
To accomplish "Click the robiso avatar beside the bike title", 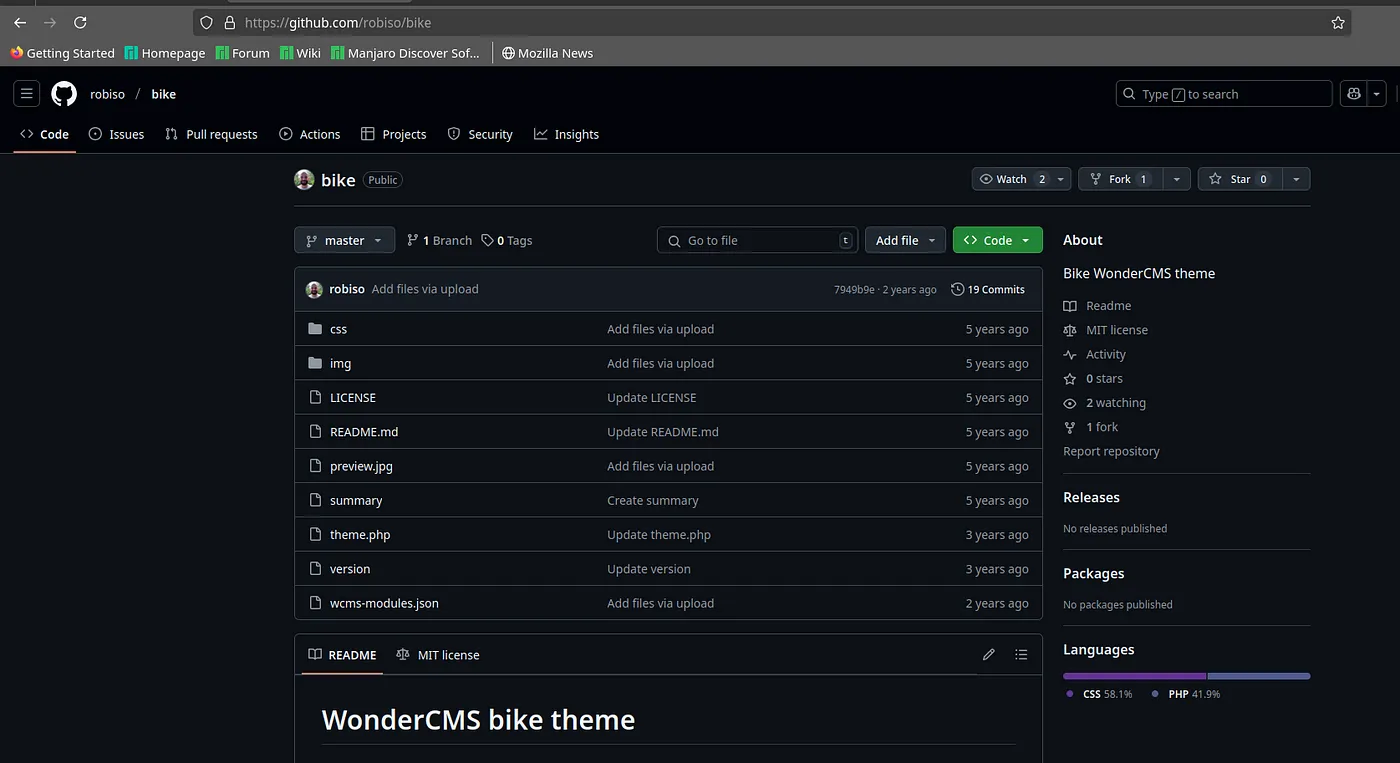I will [304, 180].
